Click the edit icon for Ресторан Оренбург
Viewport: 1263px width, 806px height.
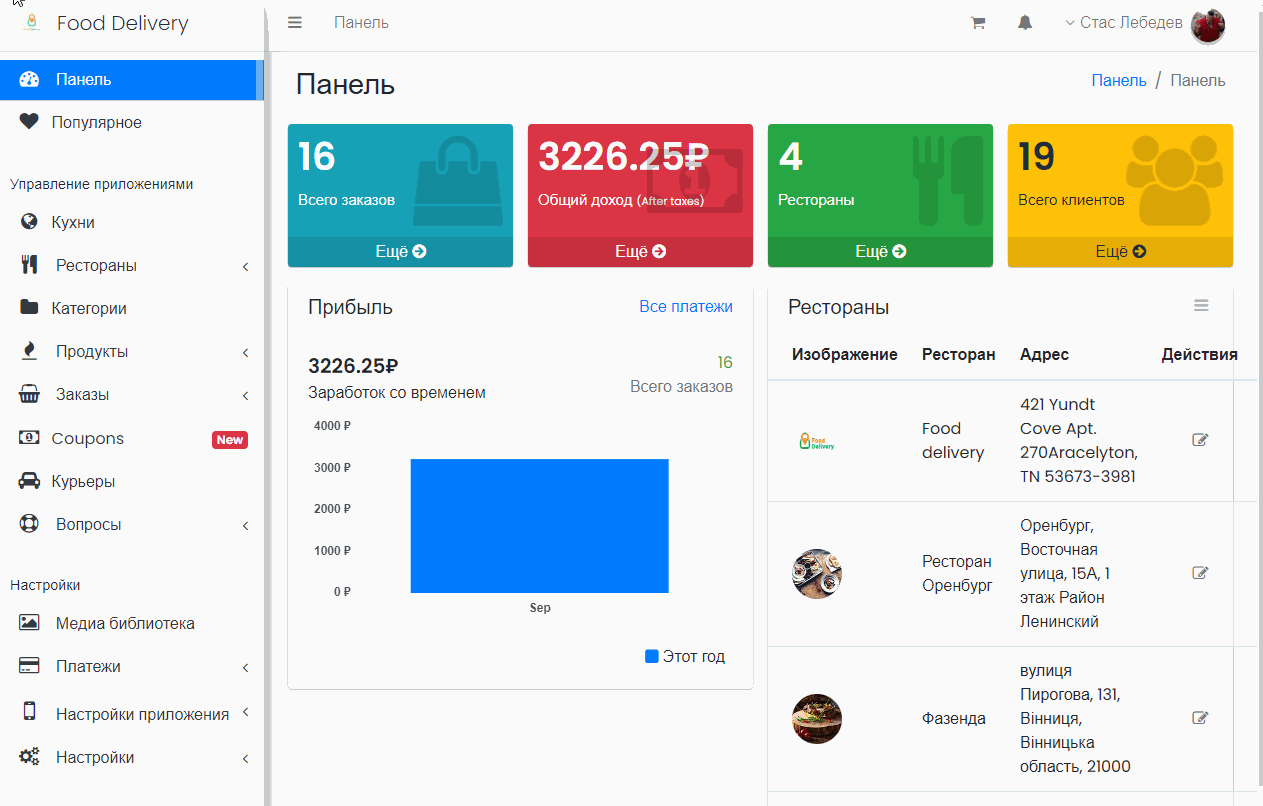(x=1200, y=573)
